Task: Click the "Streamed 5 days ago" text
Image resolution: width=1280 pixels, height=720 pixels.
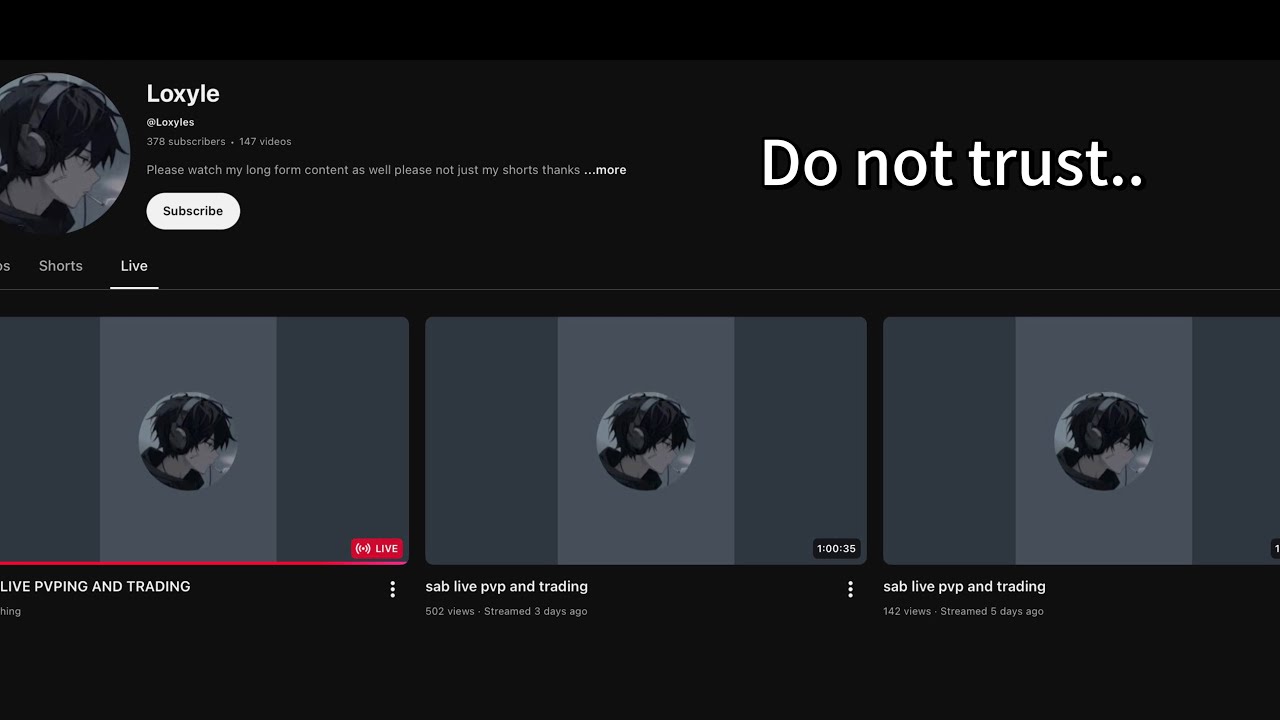Action: (x=992, y=611)
